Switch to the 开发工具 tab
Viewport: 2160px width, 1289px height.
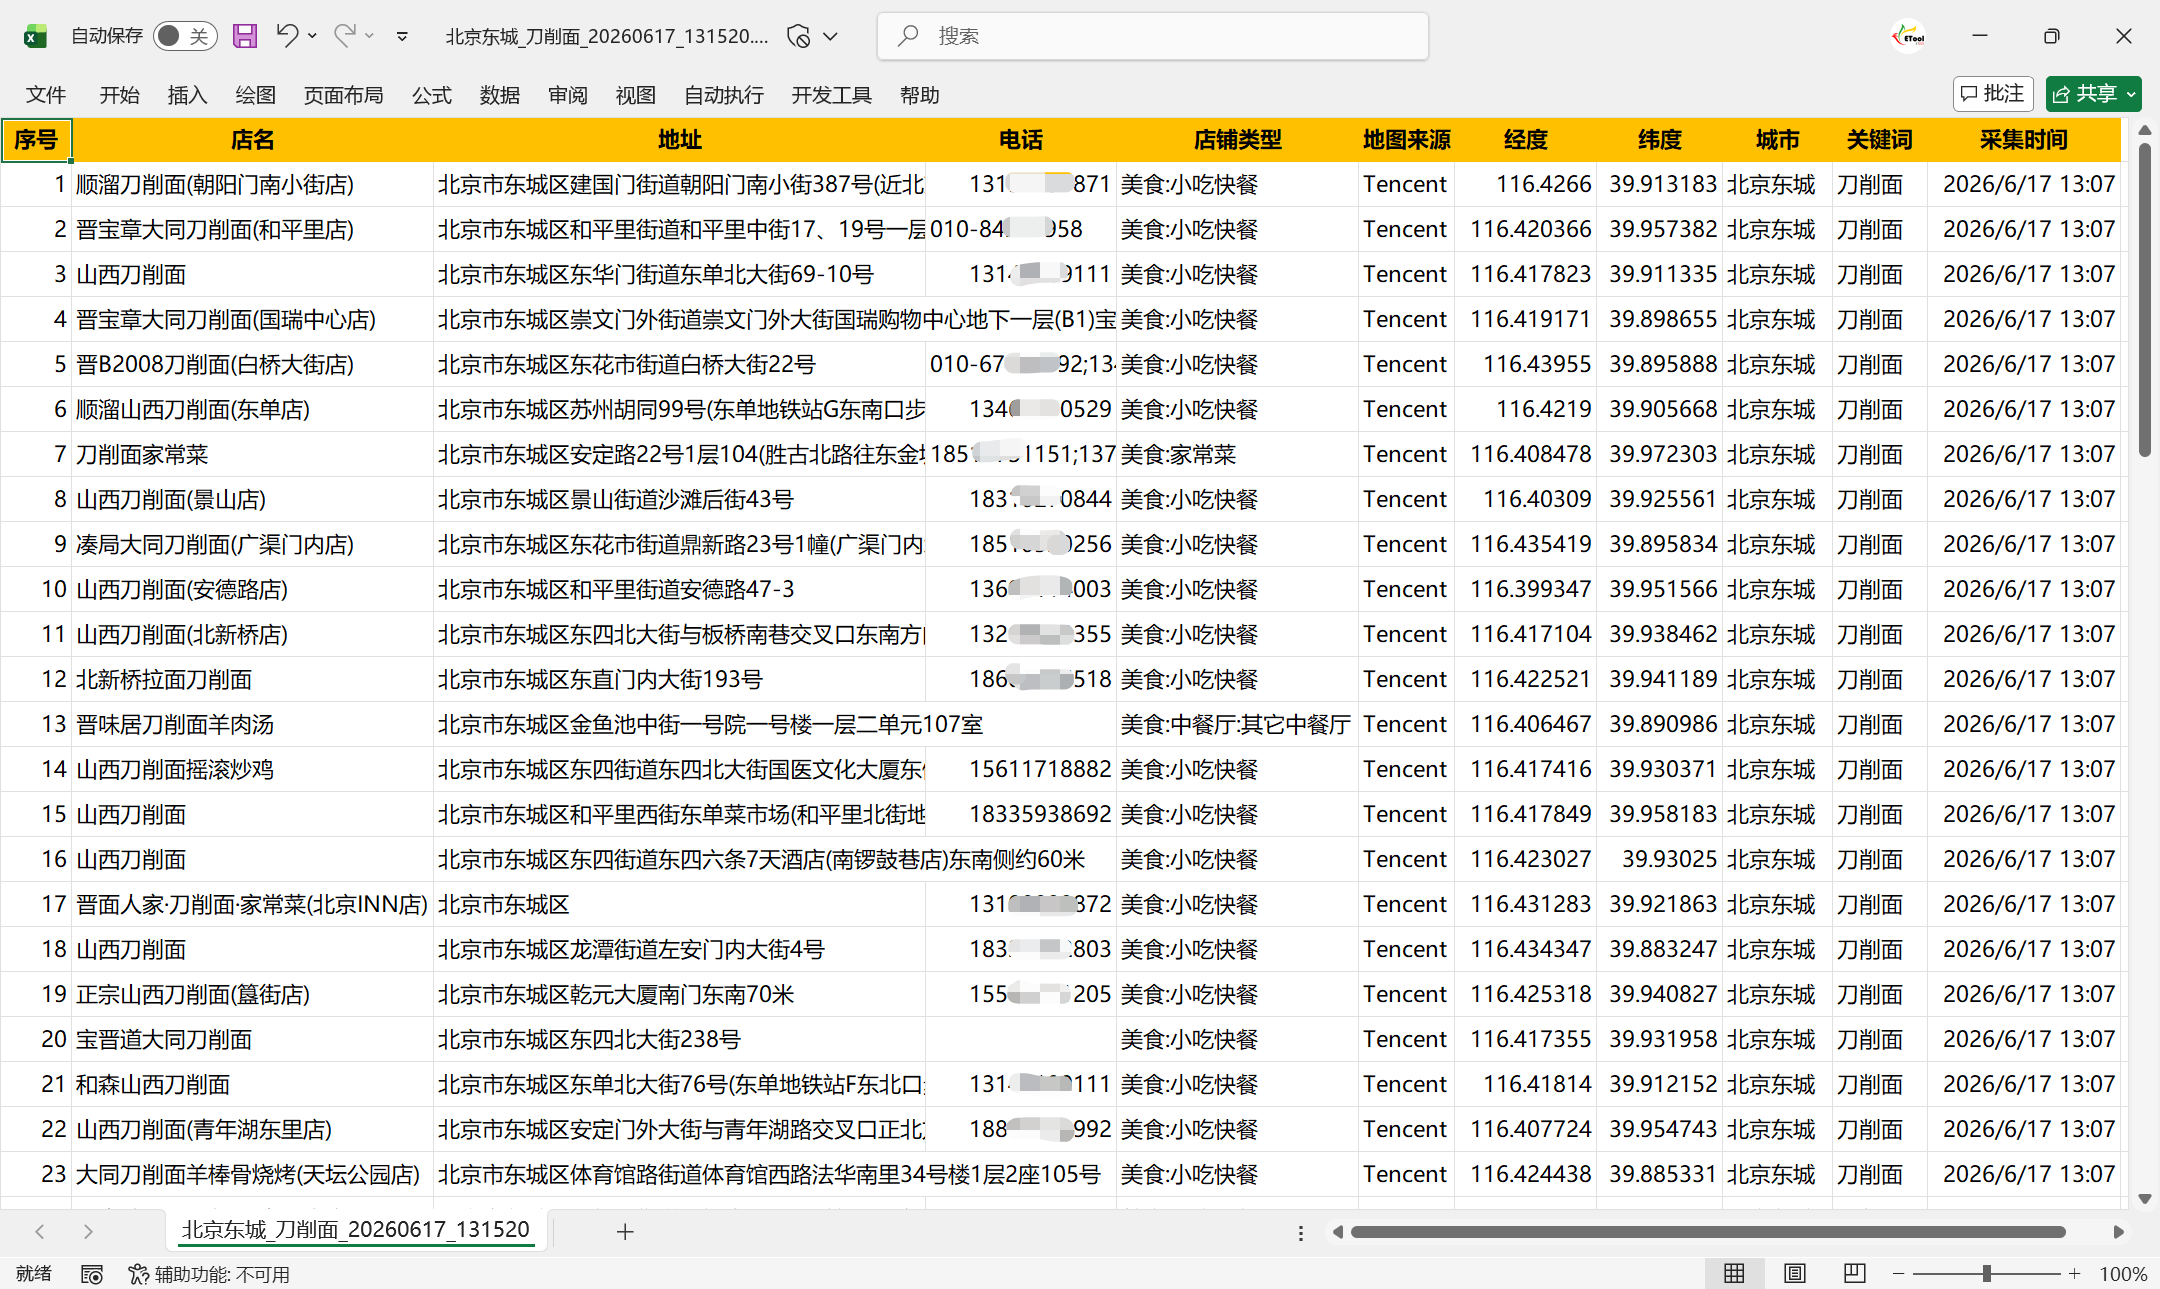pos(832,95)
